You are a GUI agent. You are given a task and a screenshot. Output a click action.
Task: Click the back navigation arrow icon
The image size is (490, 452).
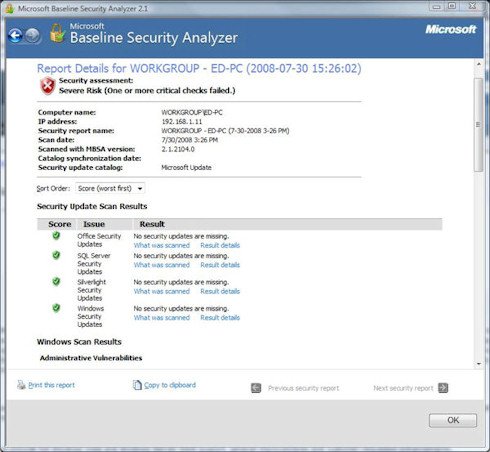[x=16, y=36]
